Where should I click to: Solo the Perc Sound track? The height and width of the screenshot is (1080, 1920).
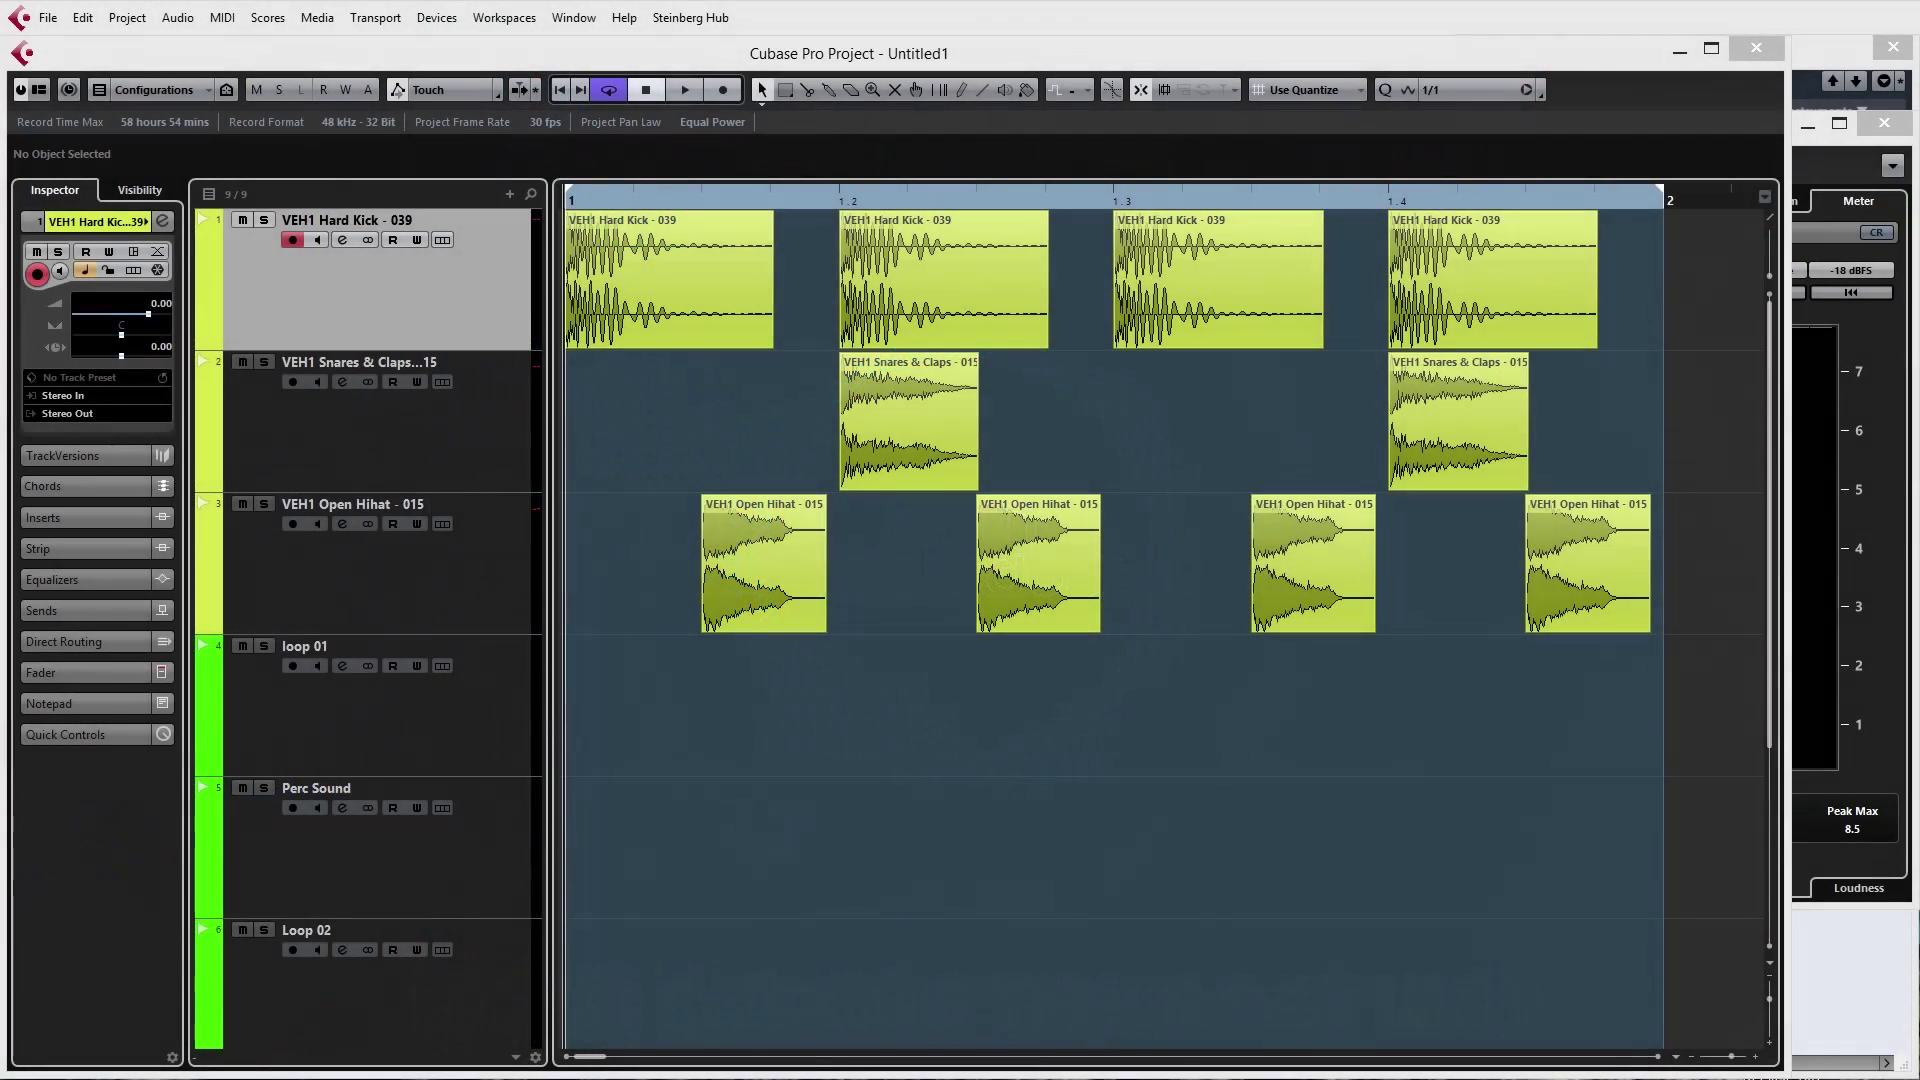(264, 788)
